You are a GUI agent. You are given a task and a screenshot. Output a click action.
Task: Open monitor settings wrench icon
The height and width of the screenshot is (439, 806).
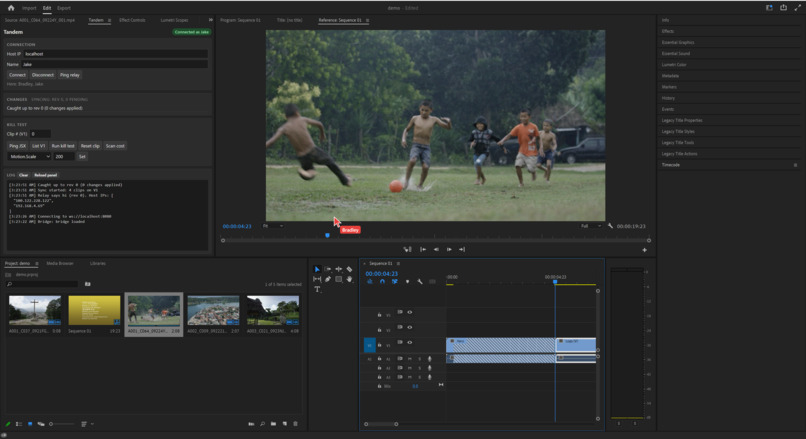(610, 226)
